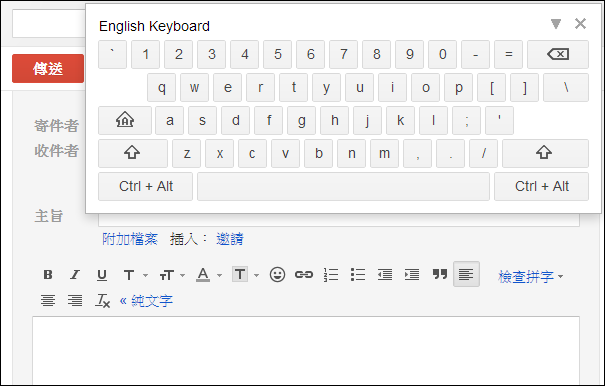This screenshot has height=386, width=605.
Task: Tap the h key
Action: (335, 120)
